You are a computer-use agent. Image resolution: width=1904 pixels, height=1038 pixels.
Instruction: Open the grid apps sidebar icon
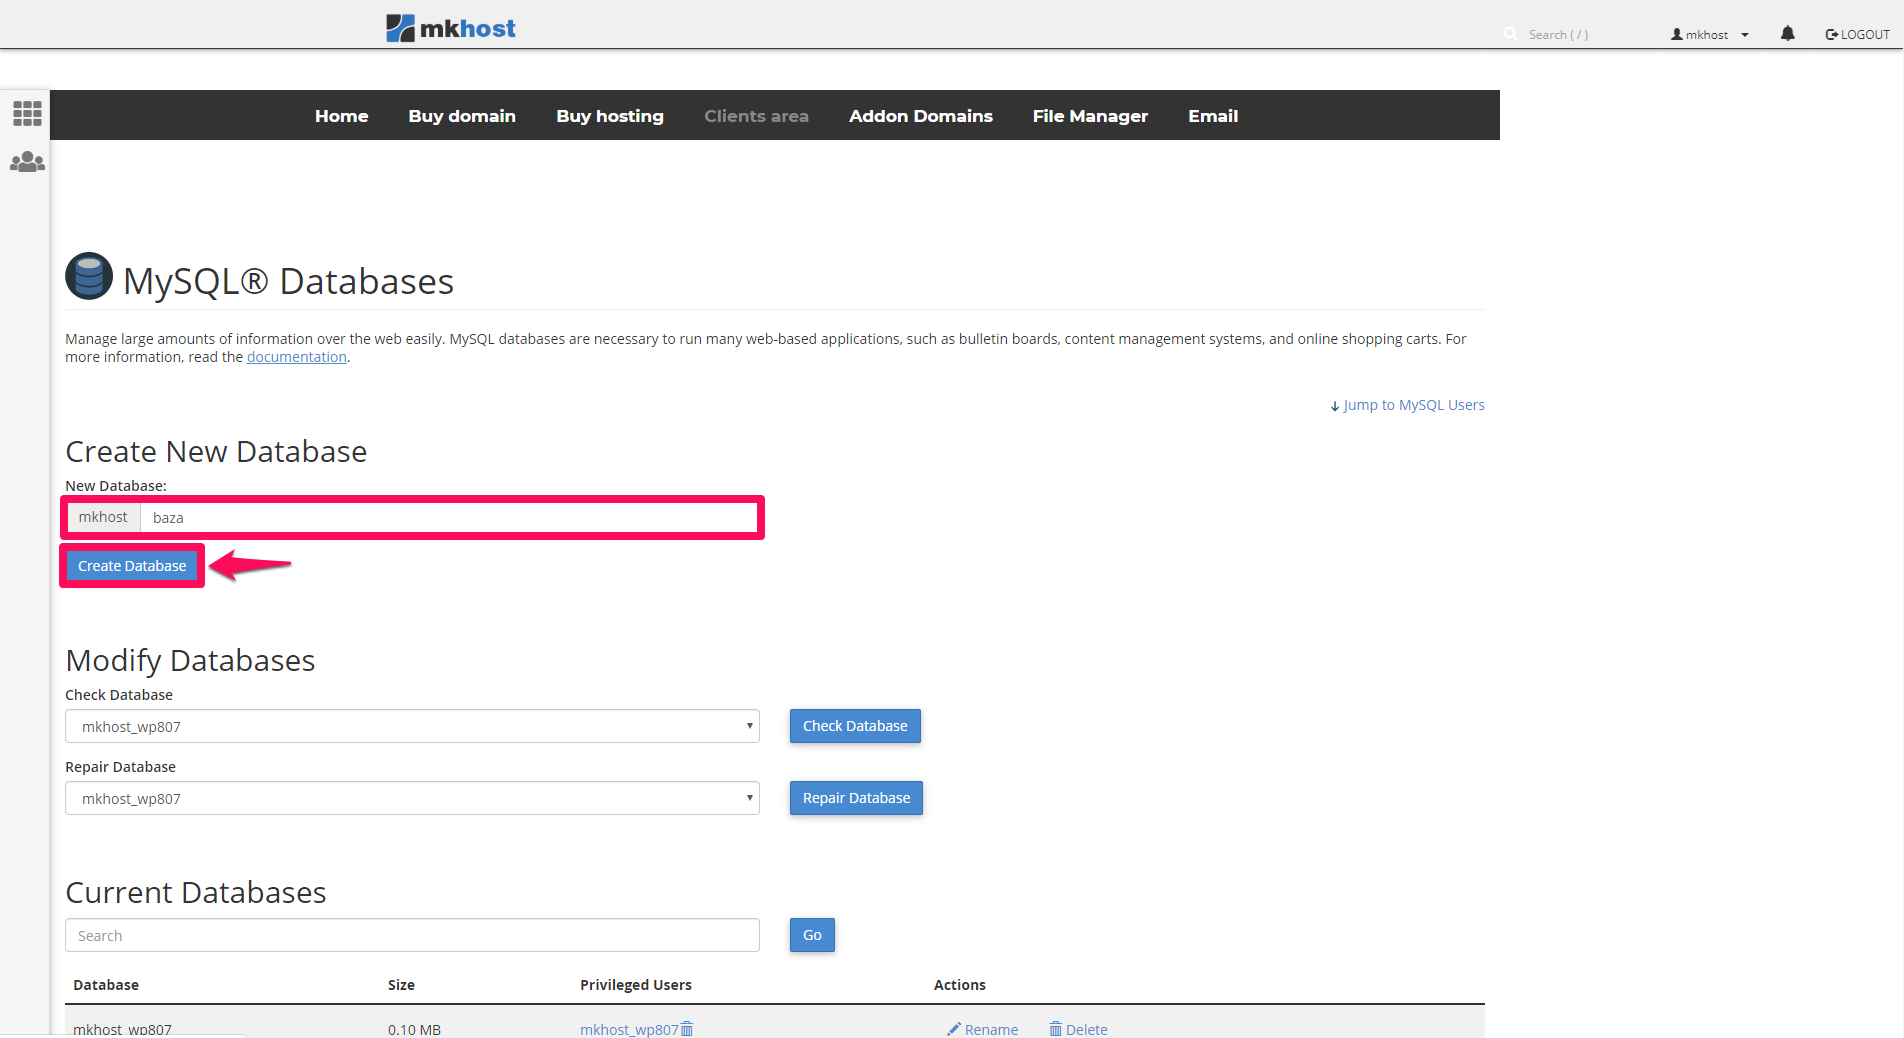(27, 113)
